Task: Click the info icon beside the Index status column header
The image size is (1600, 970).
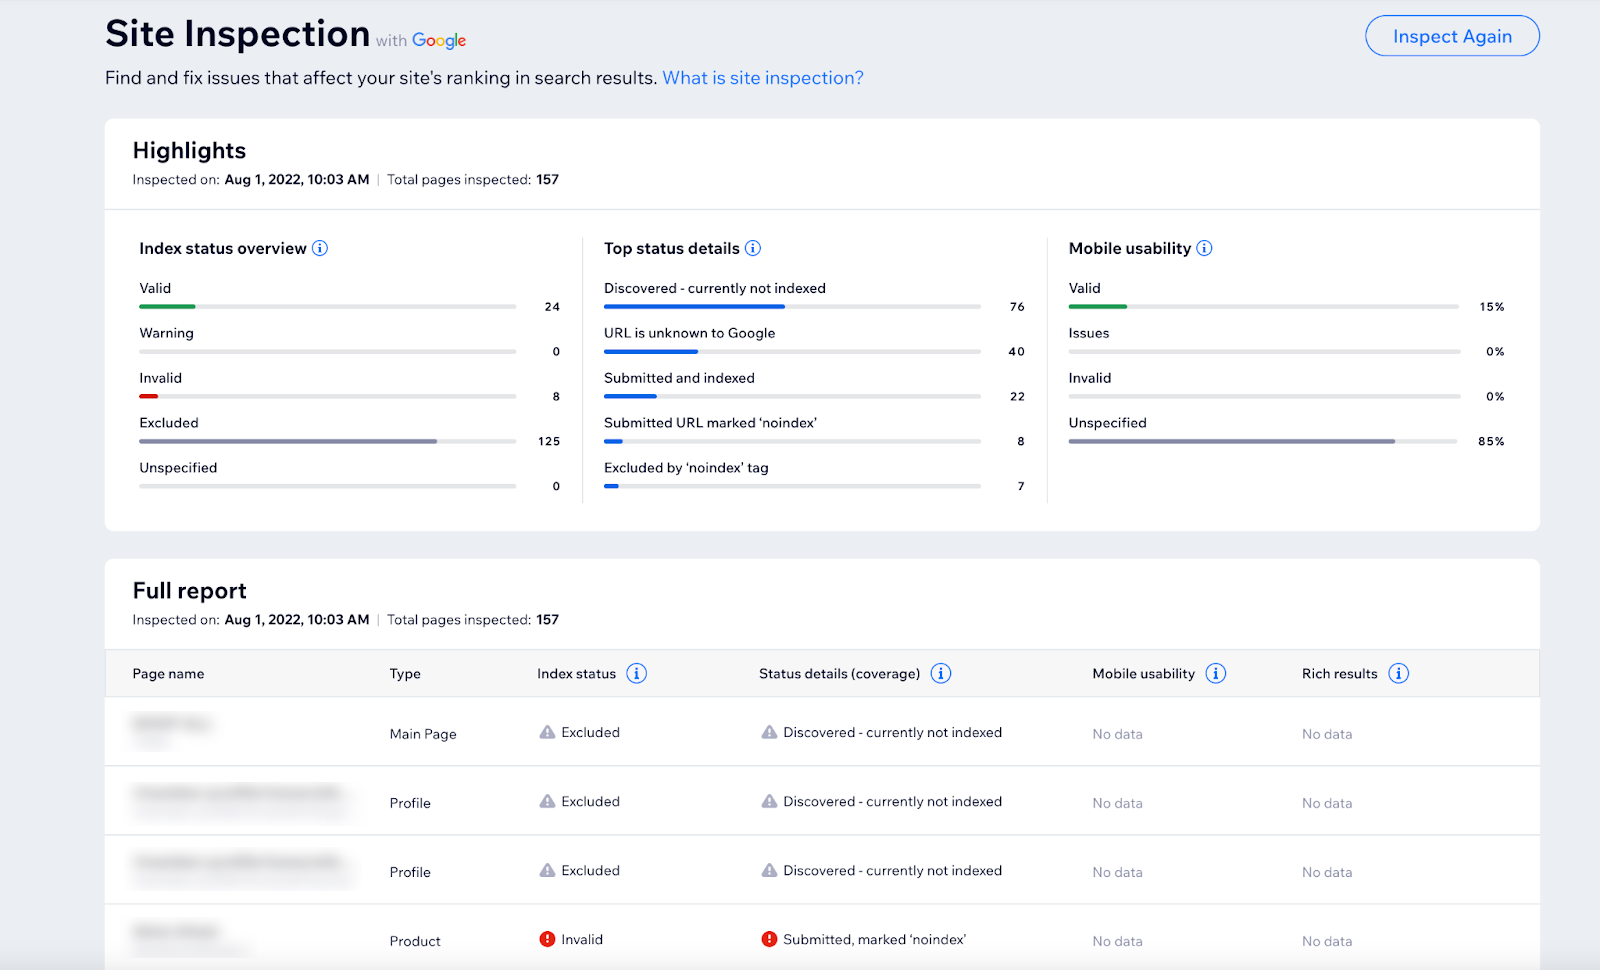Action: point(637,673)
